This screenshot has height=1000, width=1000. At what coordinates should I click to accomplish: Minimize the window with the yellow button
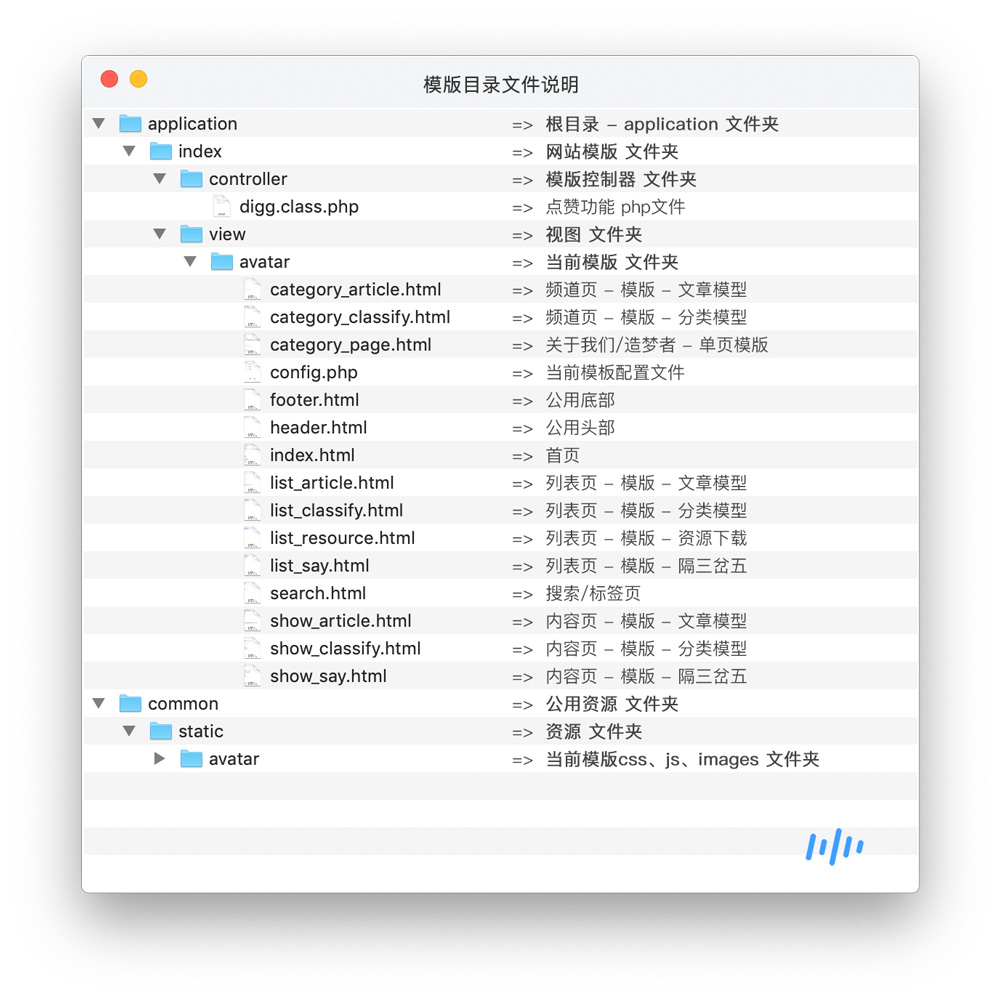pos(138,78)
